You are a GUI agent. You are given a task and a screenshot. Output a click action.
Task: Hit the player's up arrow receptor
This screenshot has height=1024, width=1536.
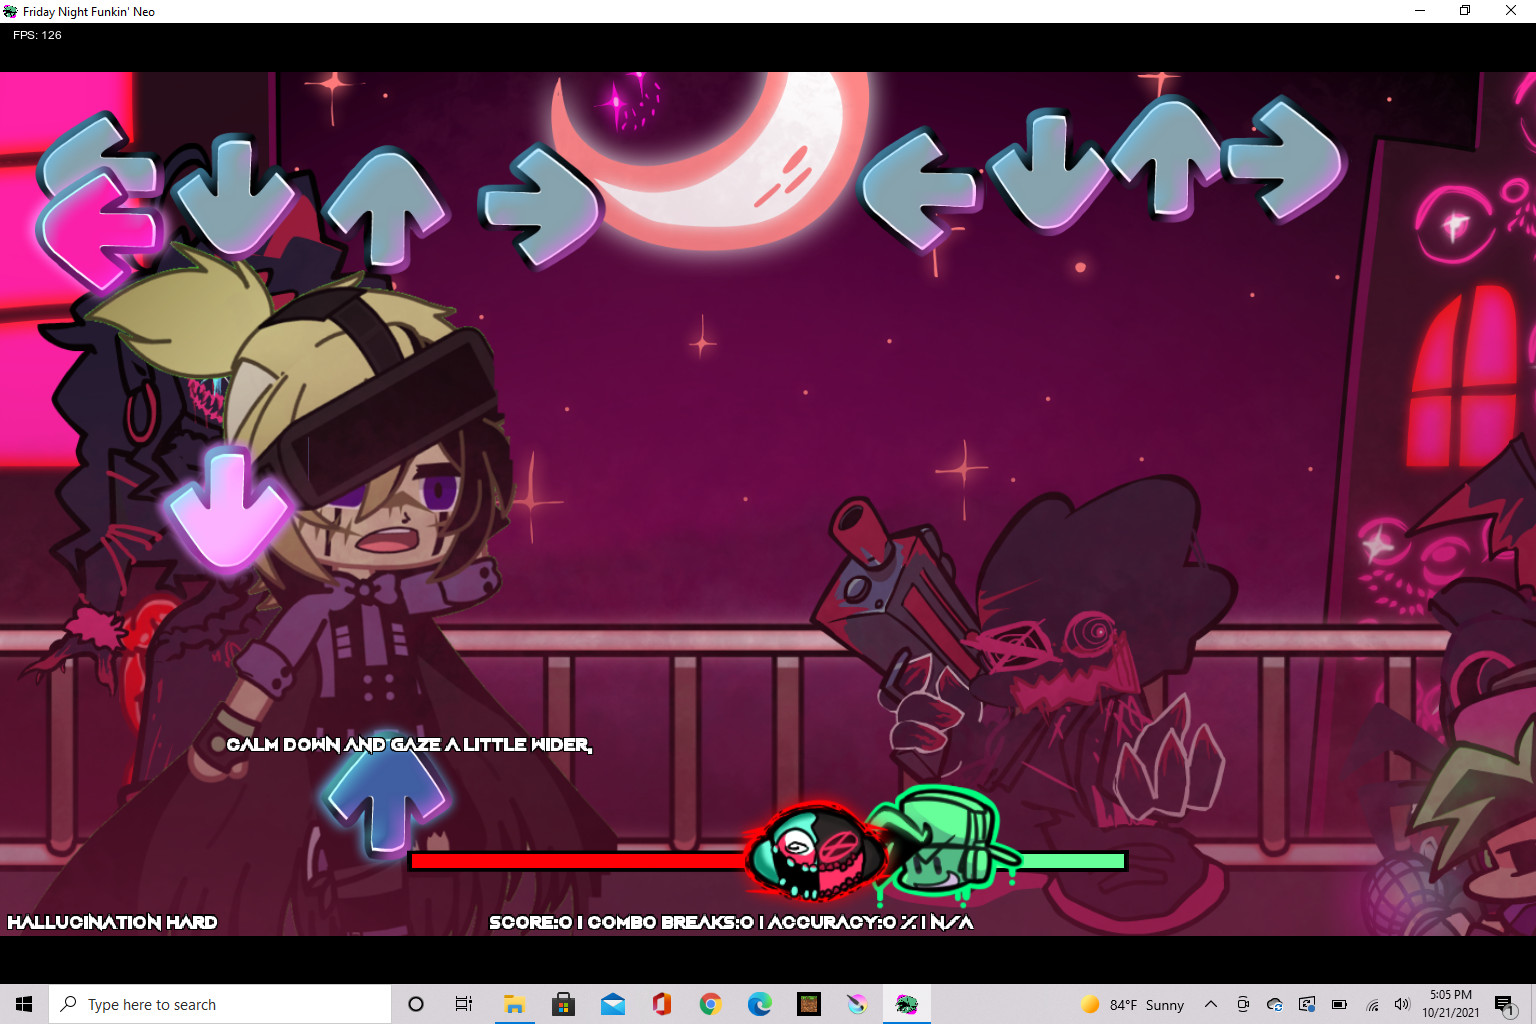[x=1167, y=157]
